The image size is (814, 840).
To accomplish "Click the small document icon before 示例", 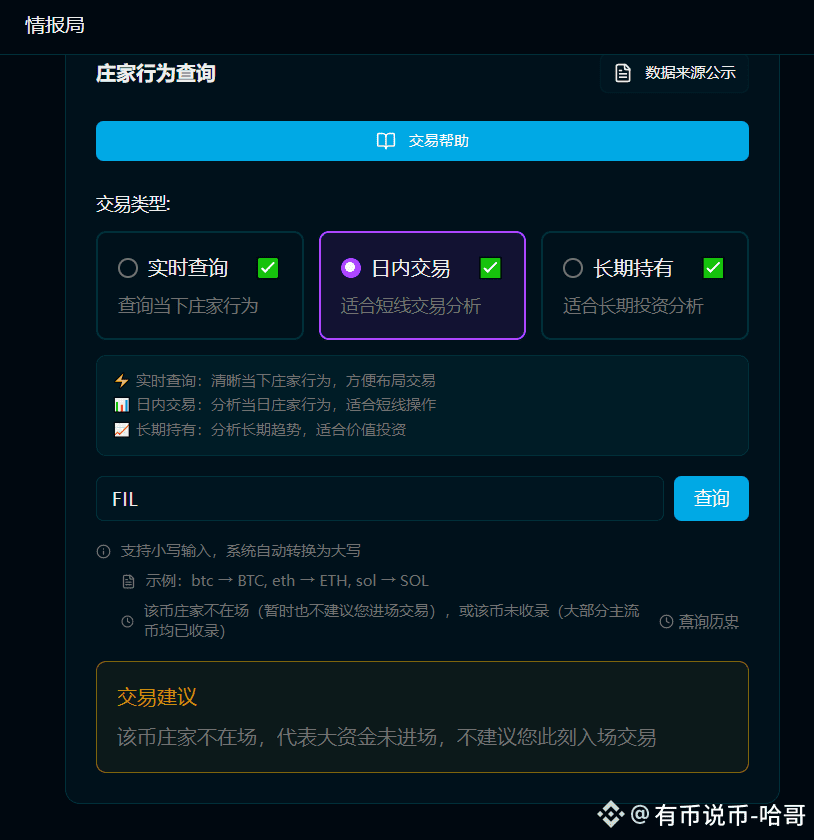I will [x=129, y=581].
